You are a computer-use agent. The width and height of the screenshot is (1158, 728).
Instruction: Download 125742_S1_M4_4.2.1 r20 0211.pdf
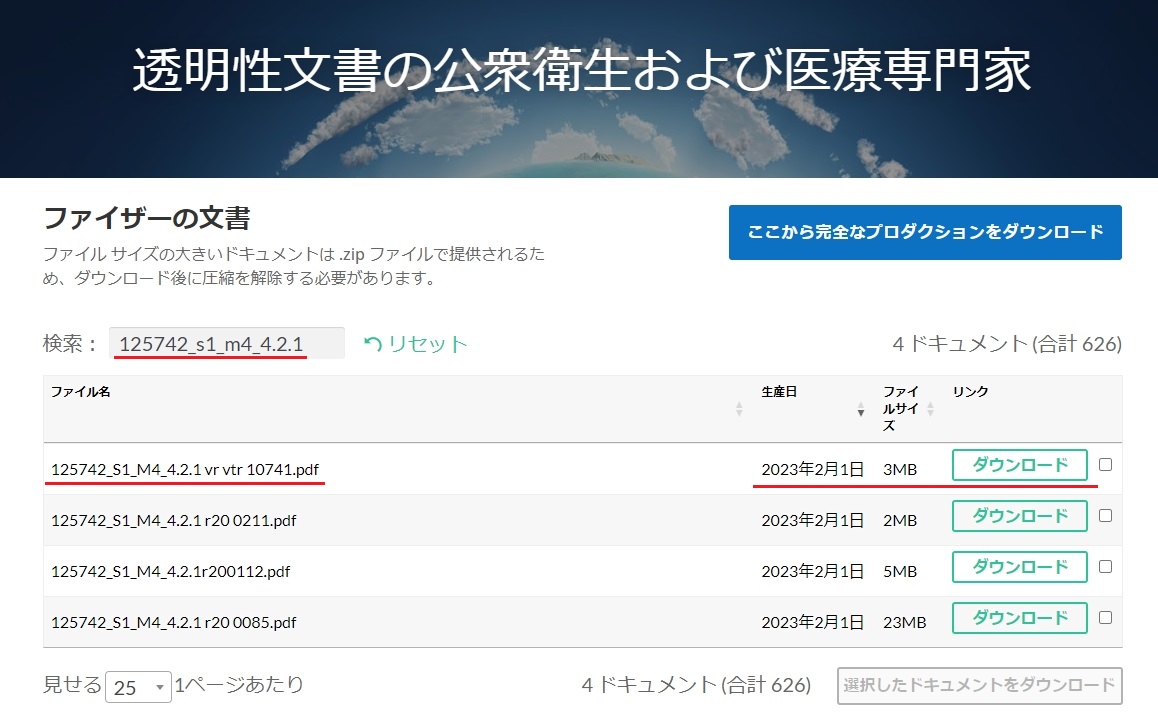click(1019, 516)
